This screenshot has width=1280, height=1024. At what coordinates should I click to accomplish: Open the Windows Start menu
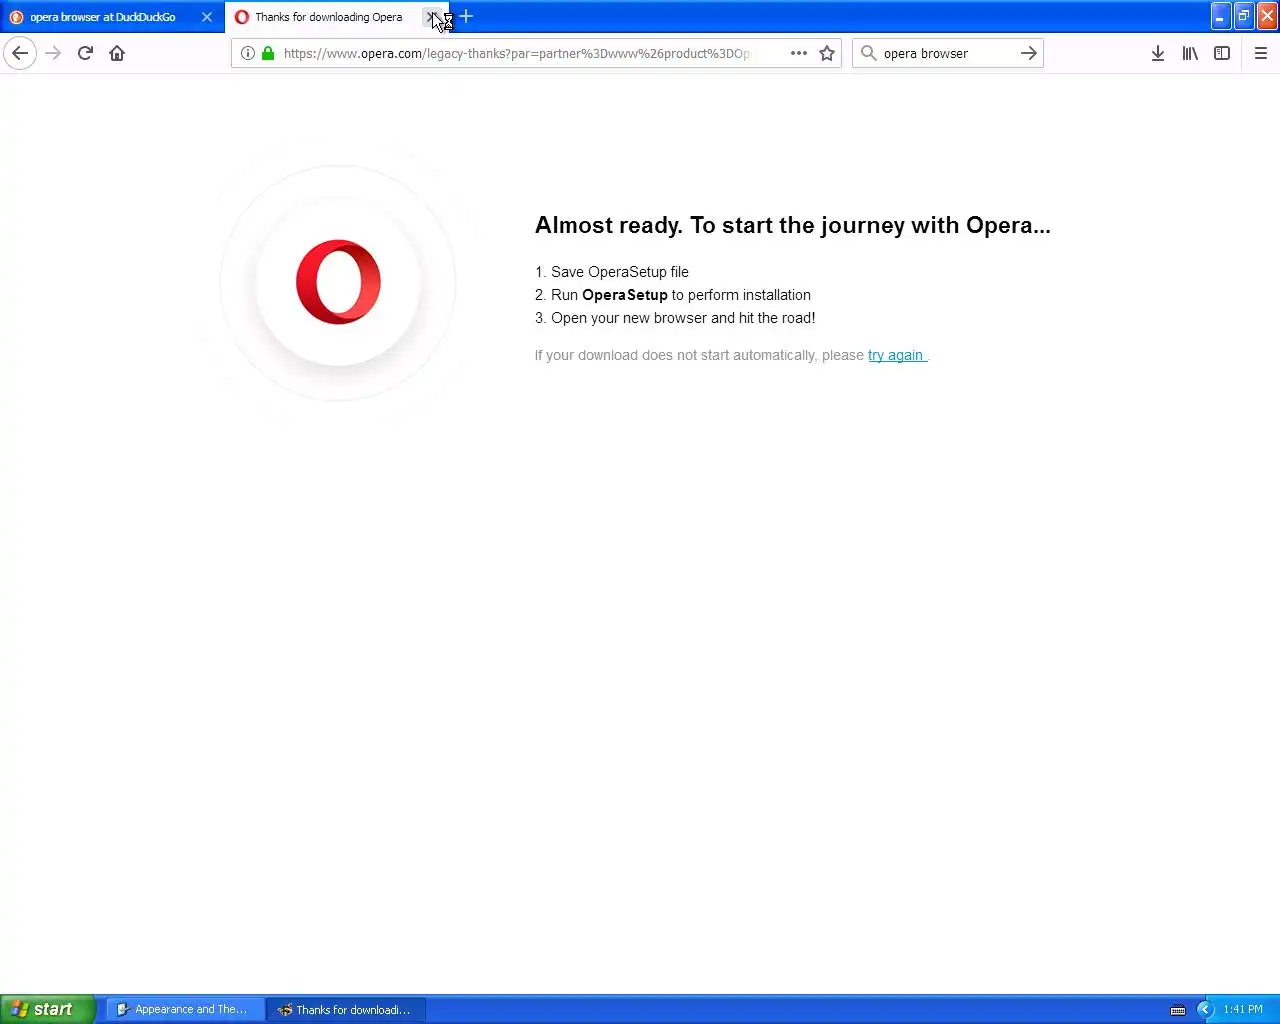tap(47, 1009)
